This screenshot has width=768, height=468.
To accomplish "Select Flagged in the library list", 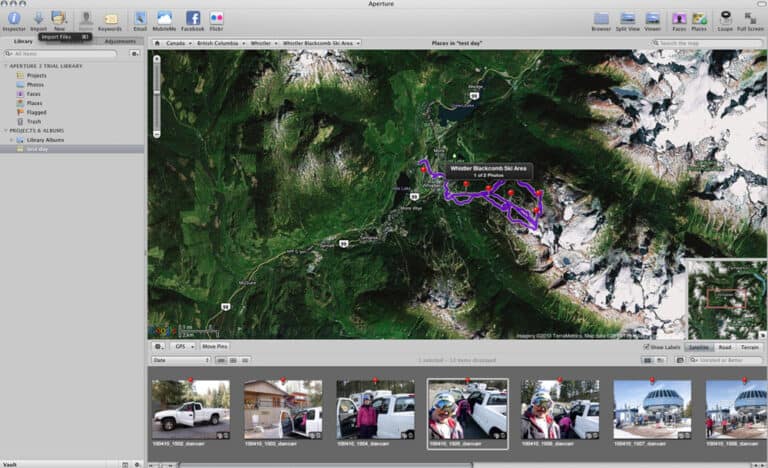I will click(36, 113).
